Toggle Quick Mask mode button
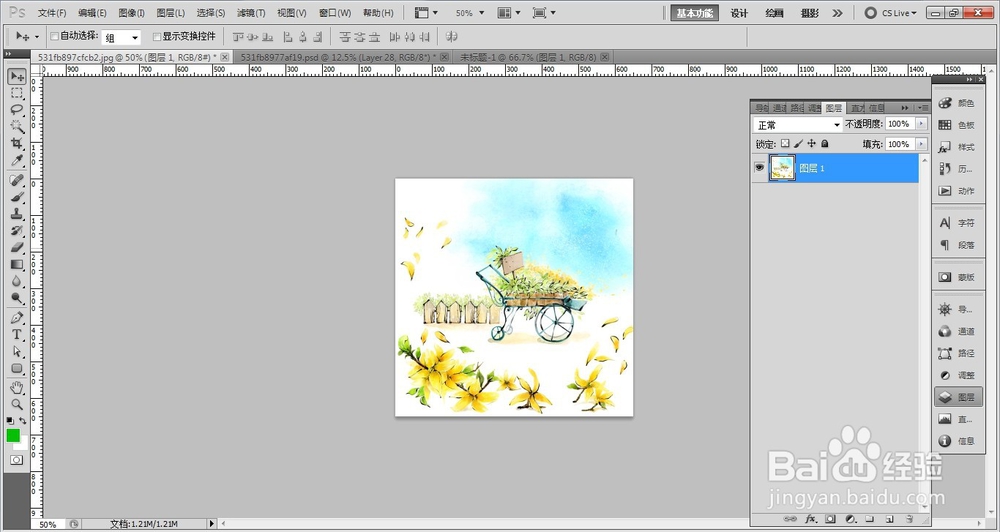The width and height of the screenshot is (1000, 532). pyautogui.click(x=17, y=459)
